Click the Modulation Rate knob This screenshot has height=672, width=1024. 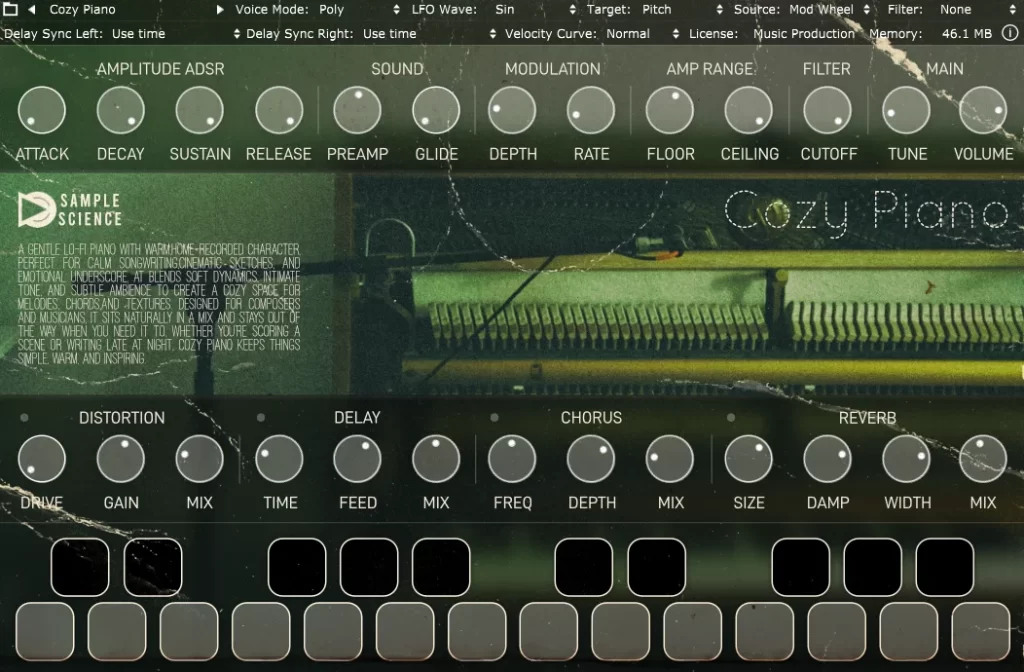click(x=591, y=110)
